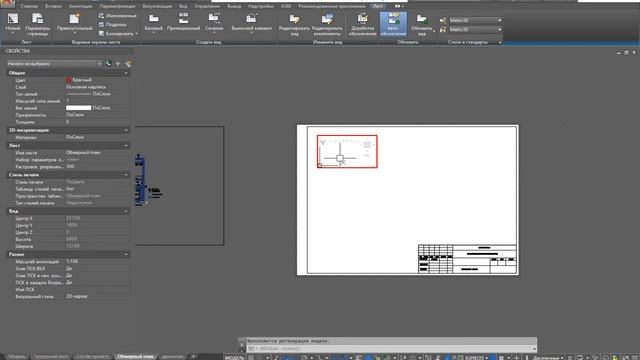640x360 pixels.
Task: Click the Подрезка viewport clip button
Action: point(113,25)
